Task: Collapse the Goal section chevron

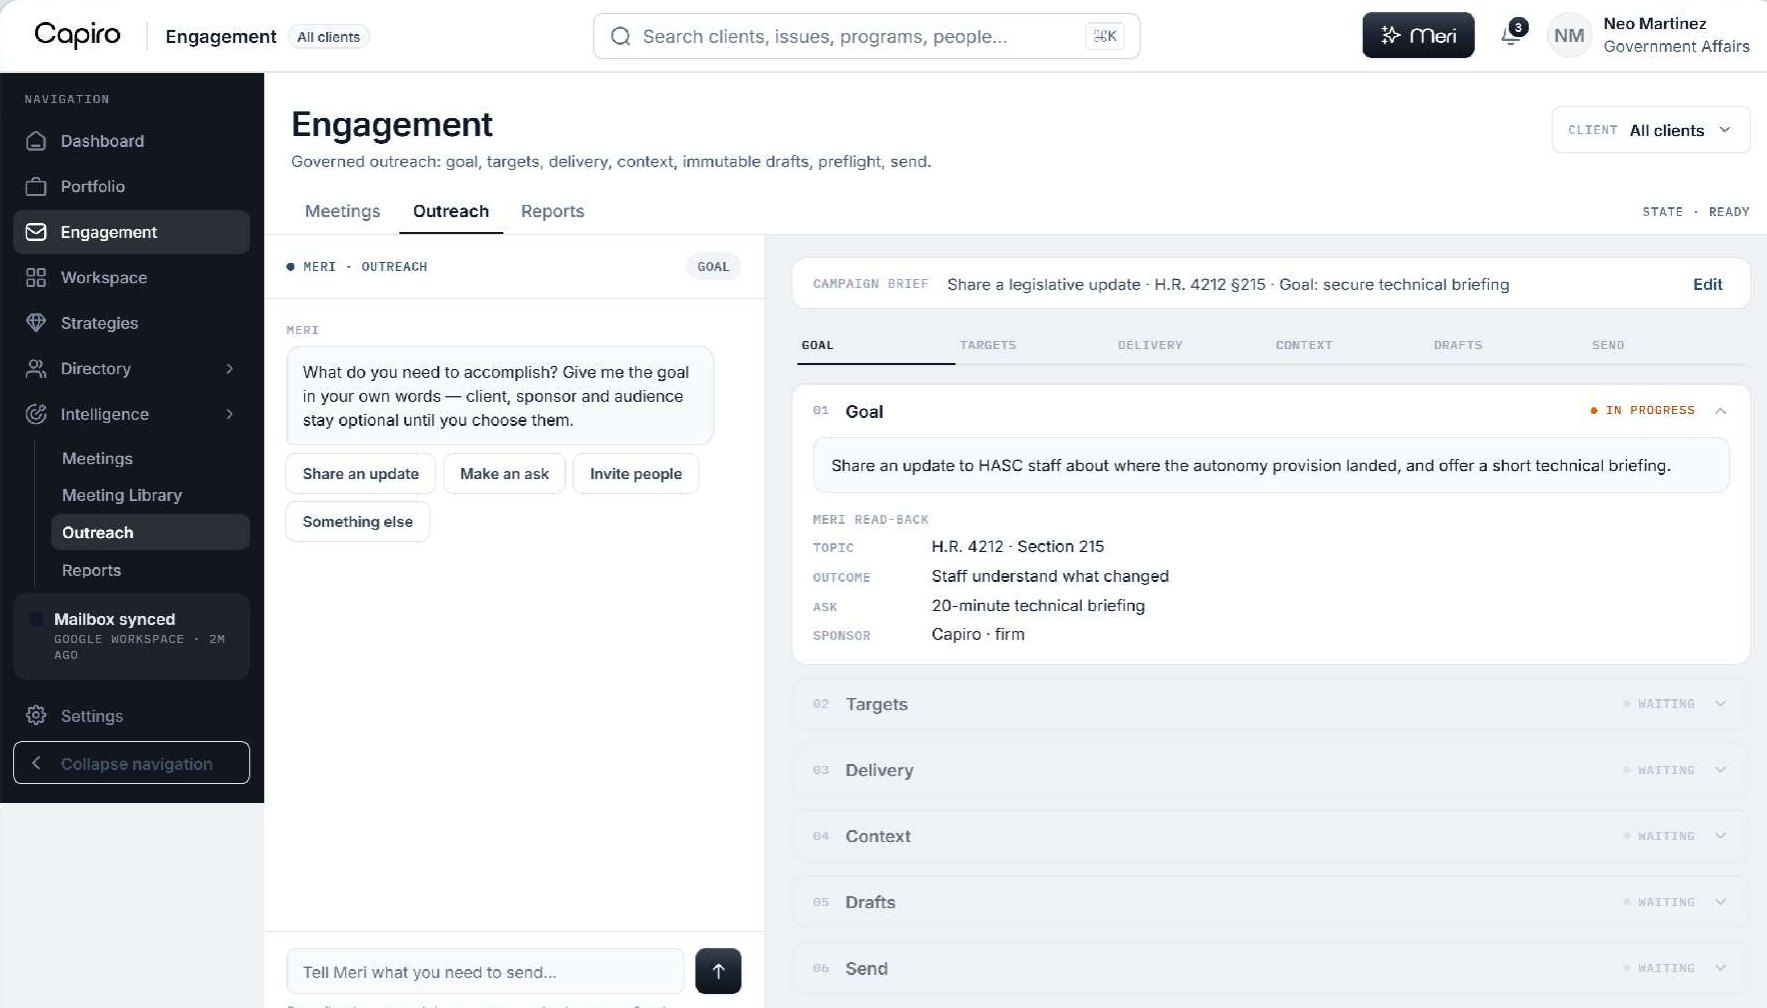Action: point(1720,411)
